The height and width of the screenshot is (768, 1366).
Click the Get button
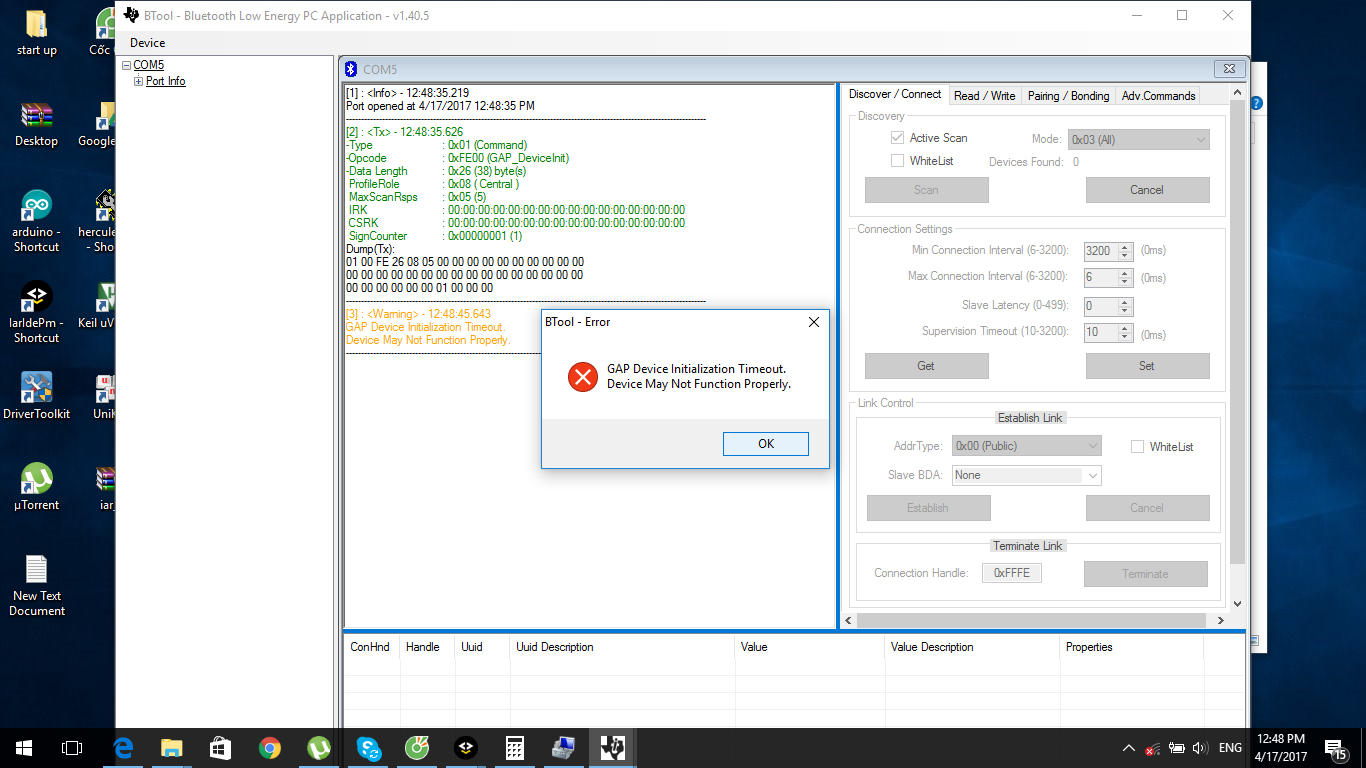click(926, 366)
